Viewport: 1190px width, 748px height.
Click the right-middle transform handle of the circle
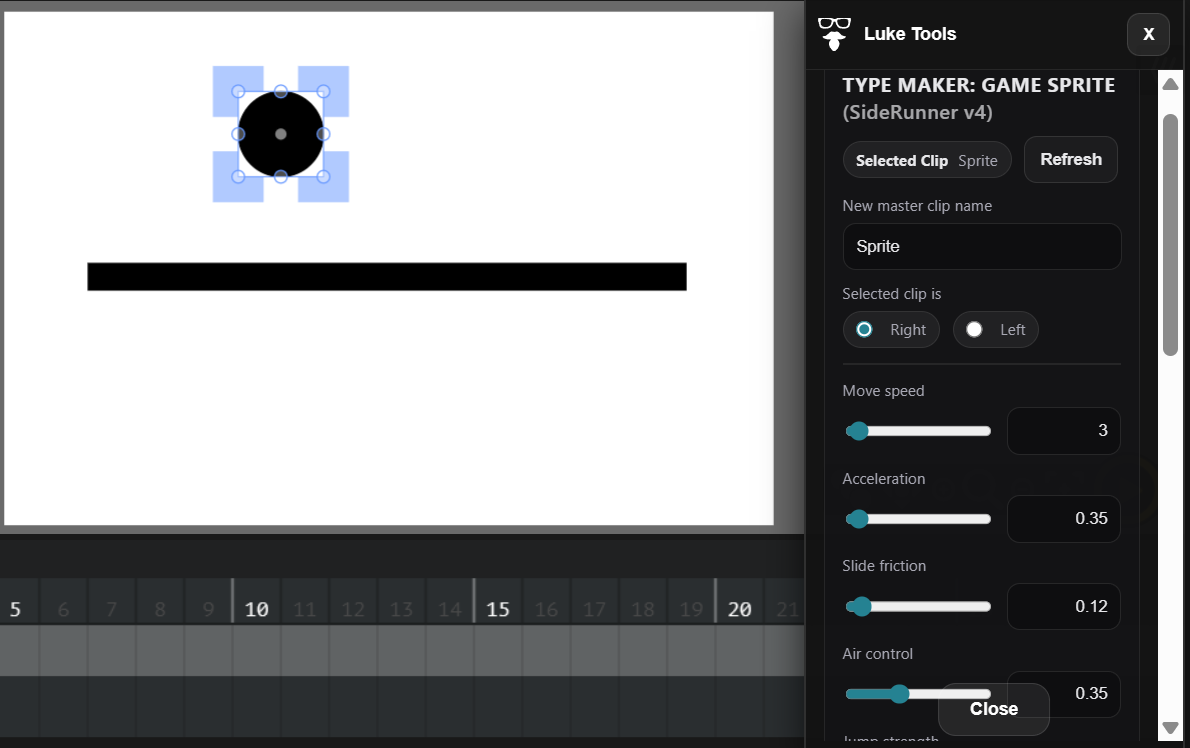click(324, 134)
